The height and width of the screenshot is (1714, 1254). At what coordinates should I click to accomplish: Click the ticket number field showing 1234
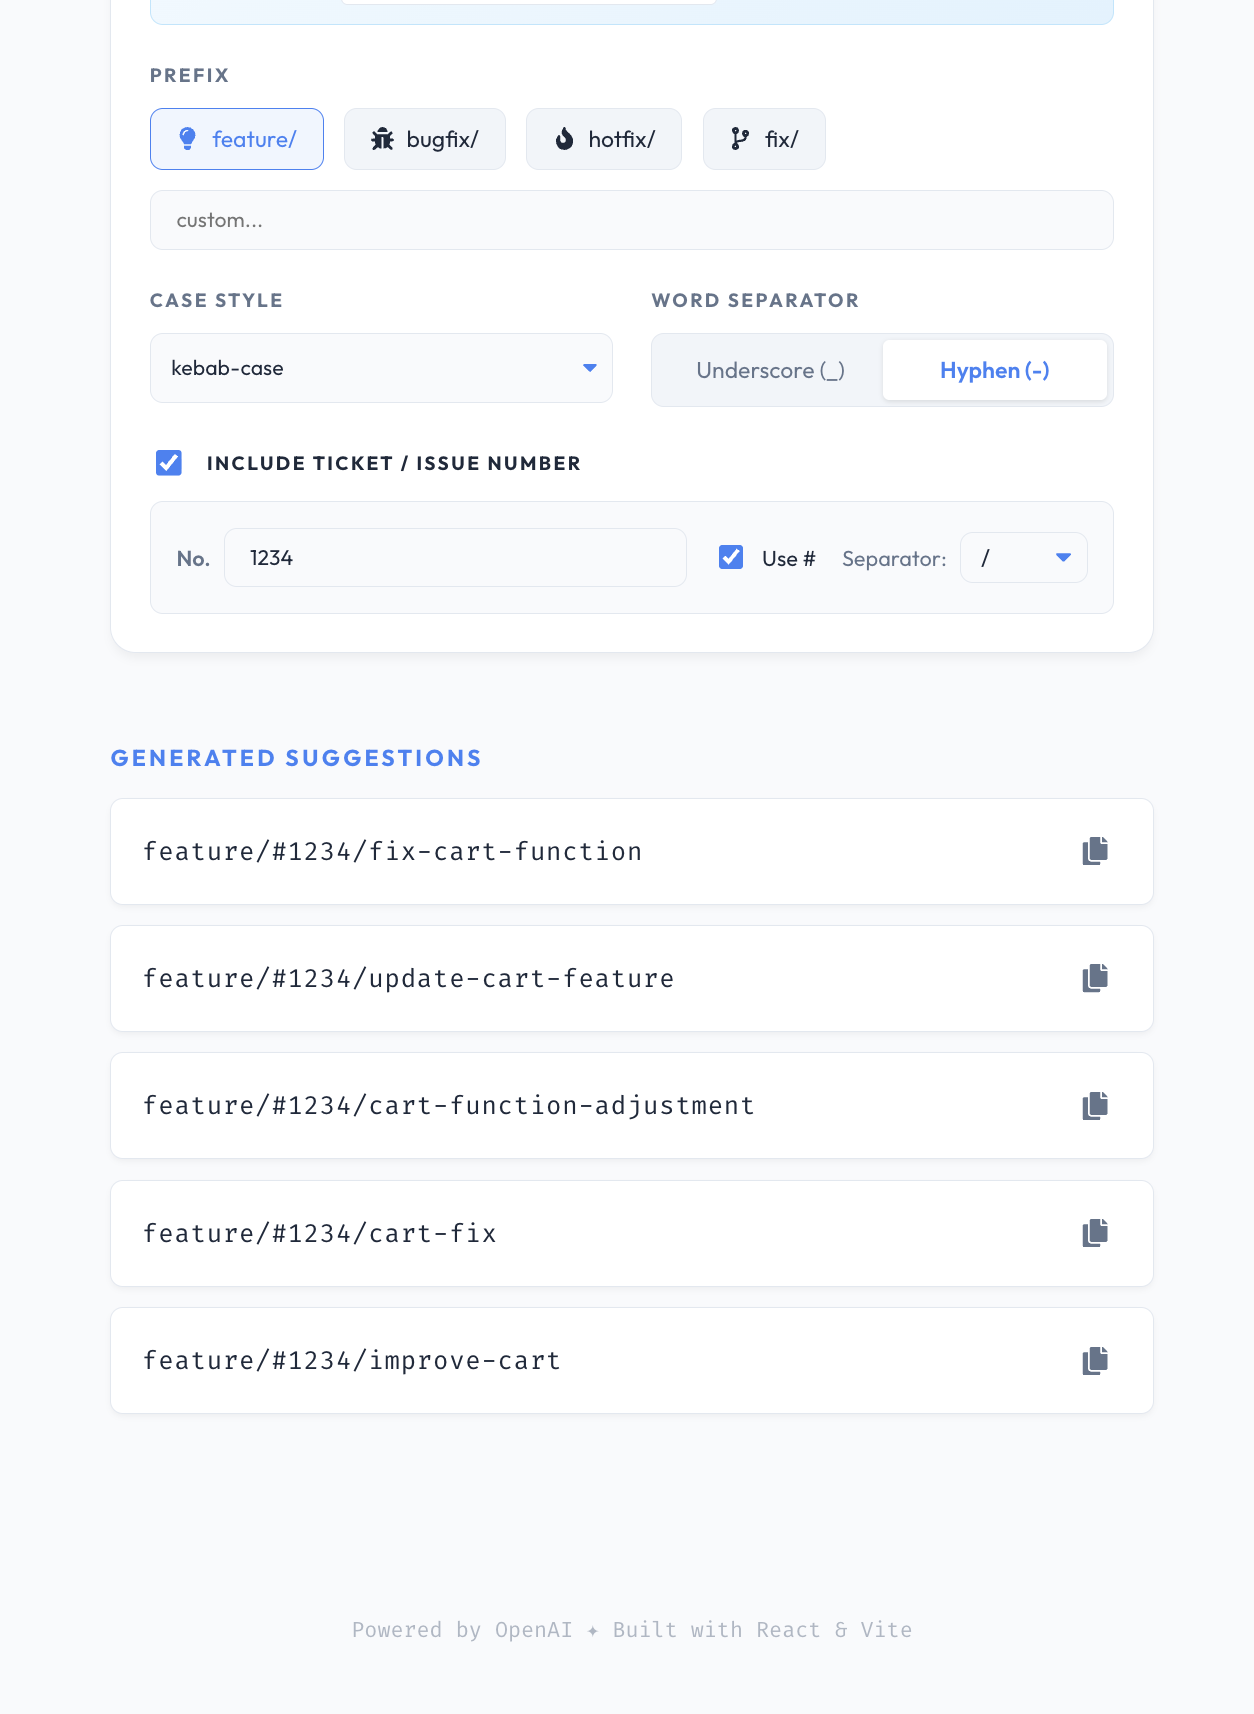coord(455,558)
